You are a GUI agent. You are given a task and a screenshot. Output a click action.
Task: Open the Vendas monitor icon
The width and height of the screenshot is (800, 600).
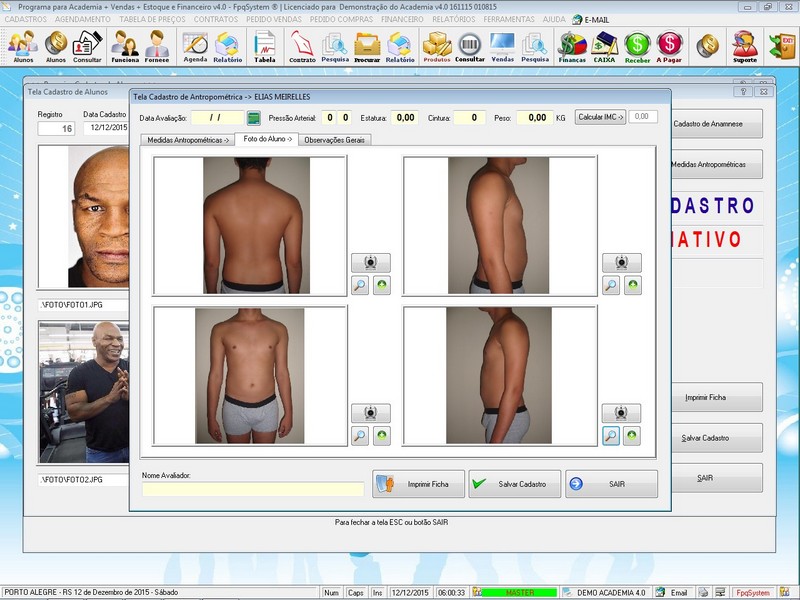(503, 46)
